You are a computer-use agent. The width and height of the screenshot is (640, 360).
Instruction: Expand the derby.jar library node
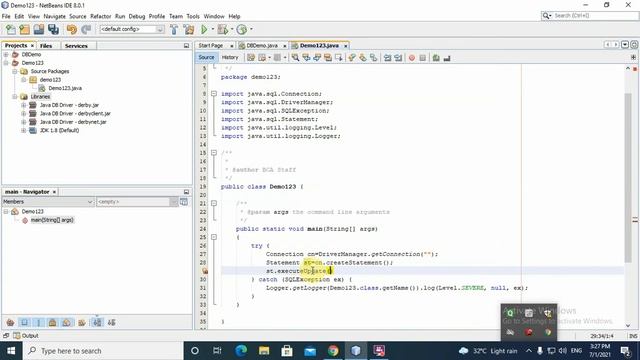coord(24,105)
